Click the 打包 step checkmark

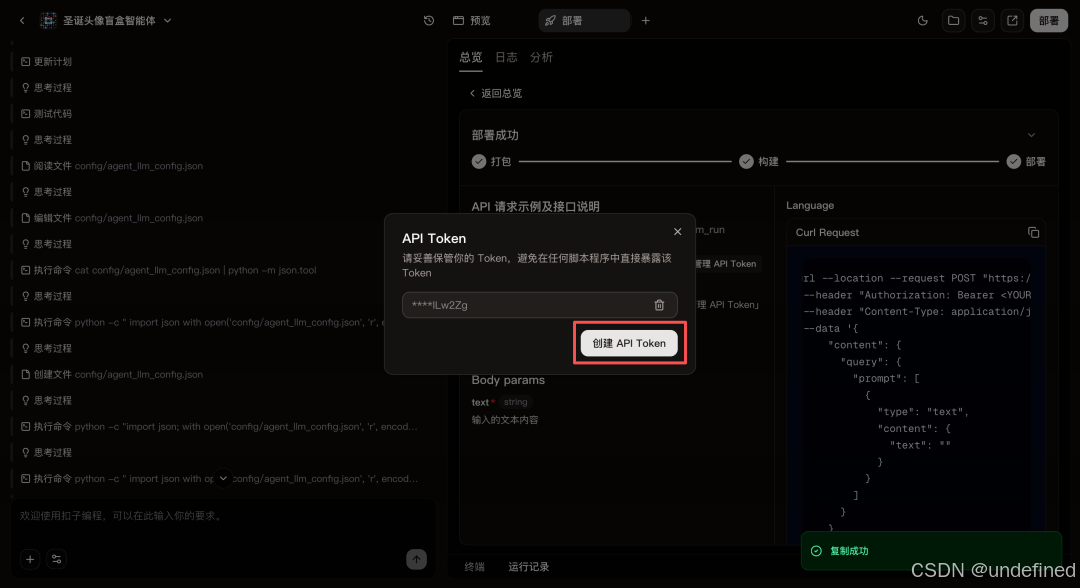pos(479,162)
